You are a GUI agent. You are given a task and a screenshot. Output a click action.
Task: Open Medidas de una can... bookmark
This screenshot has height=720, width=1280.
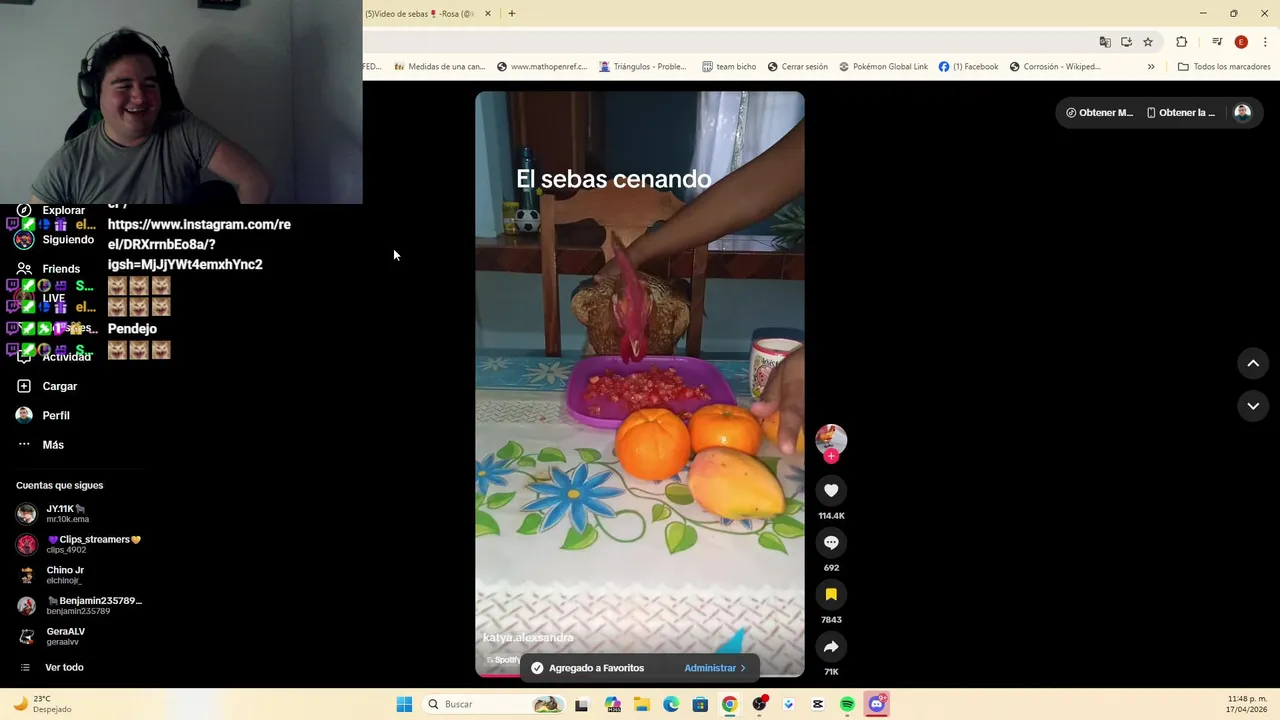click(439, 67)
